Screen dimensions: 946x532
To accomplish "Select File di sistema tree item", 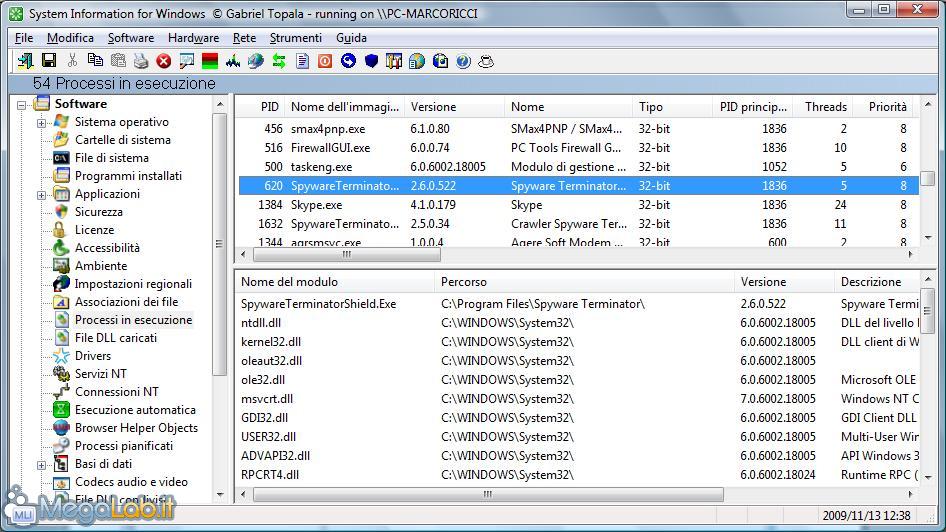I will click(x=112, y=158).
